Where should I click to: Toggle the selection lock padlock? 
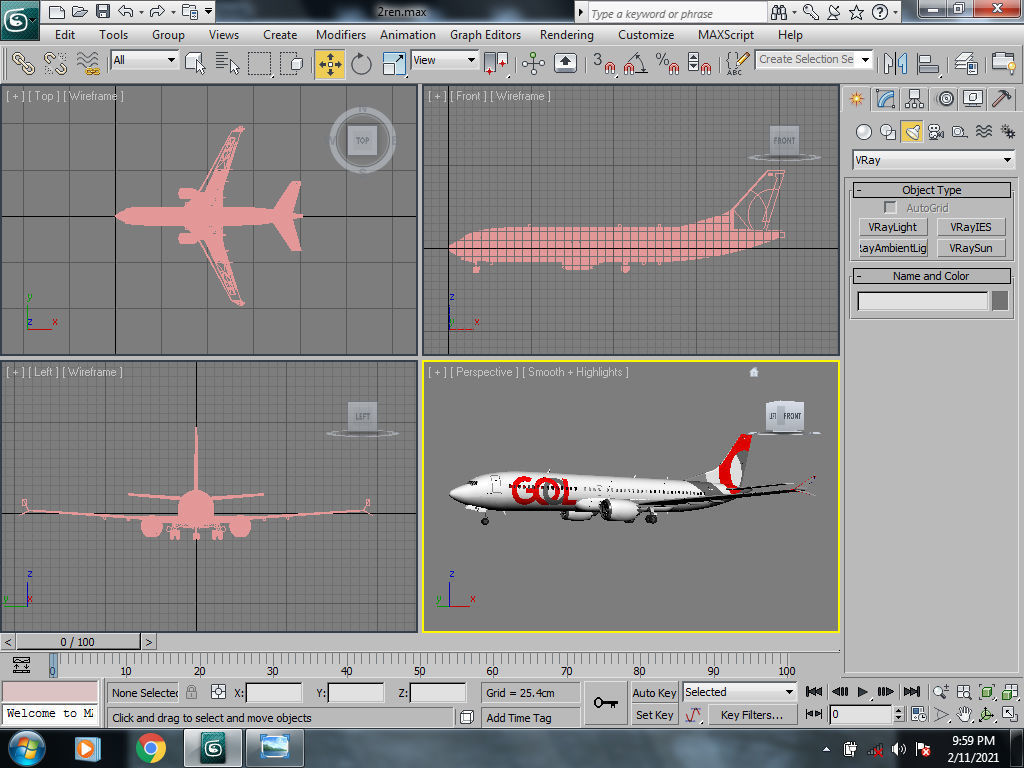click(x=191, y=692)
